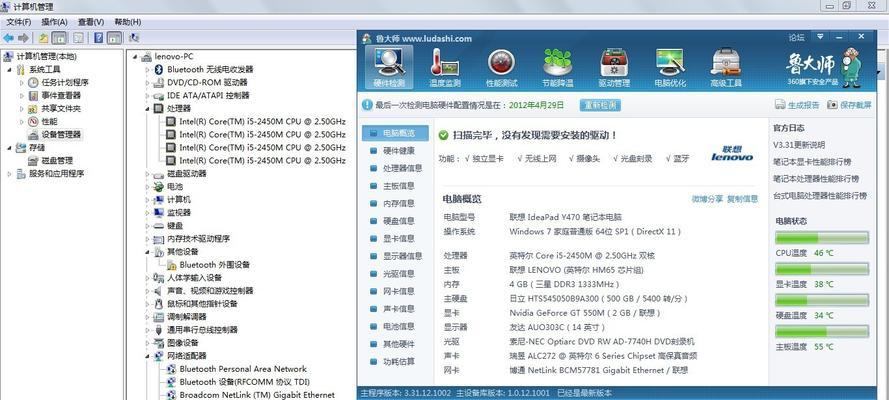Switch to 电脑概览 sidebar tab
889x400 pixels.
pyautogui.click(x=395, y=133)
